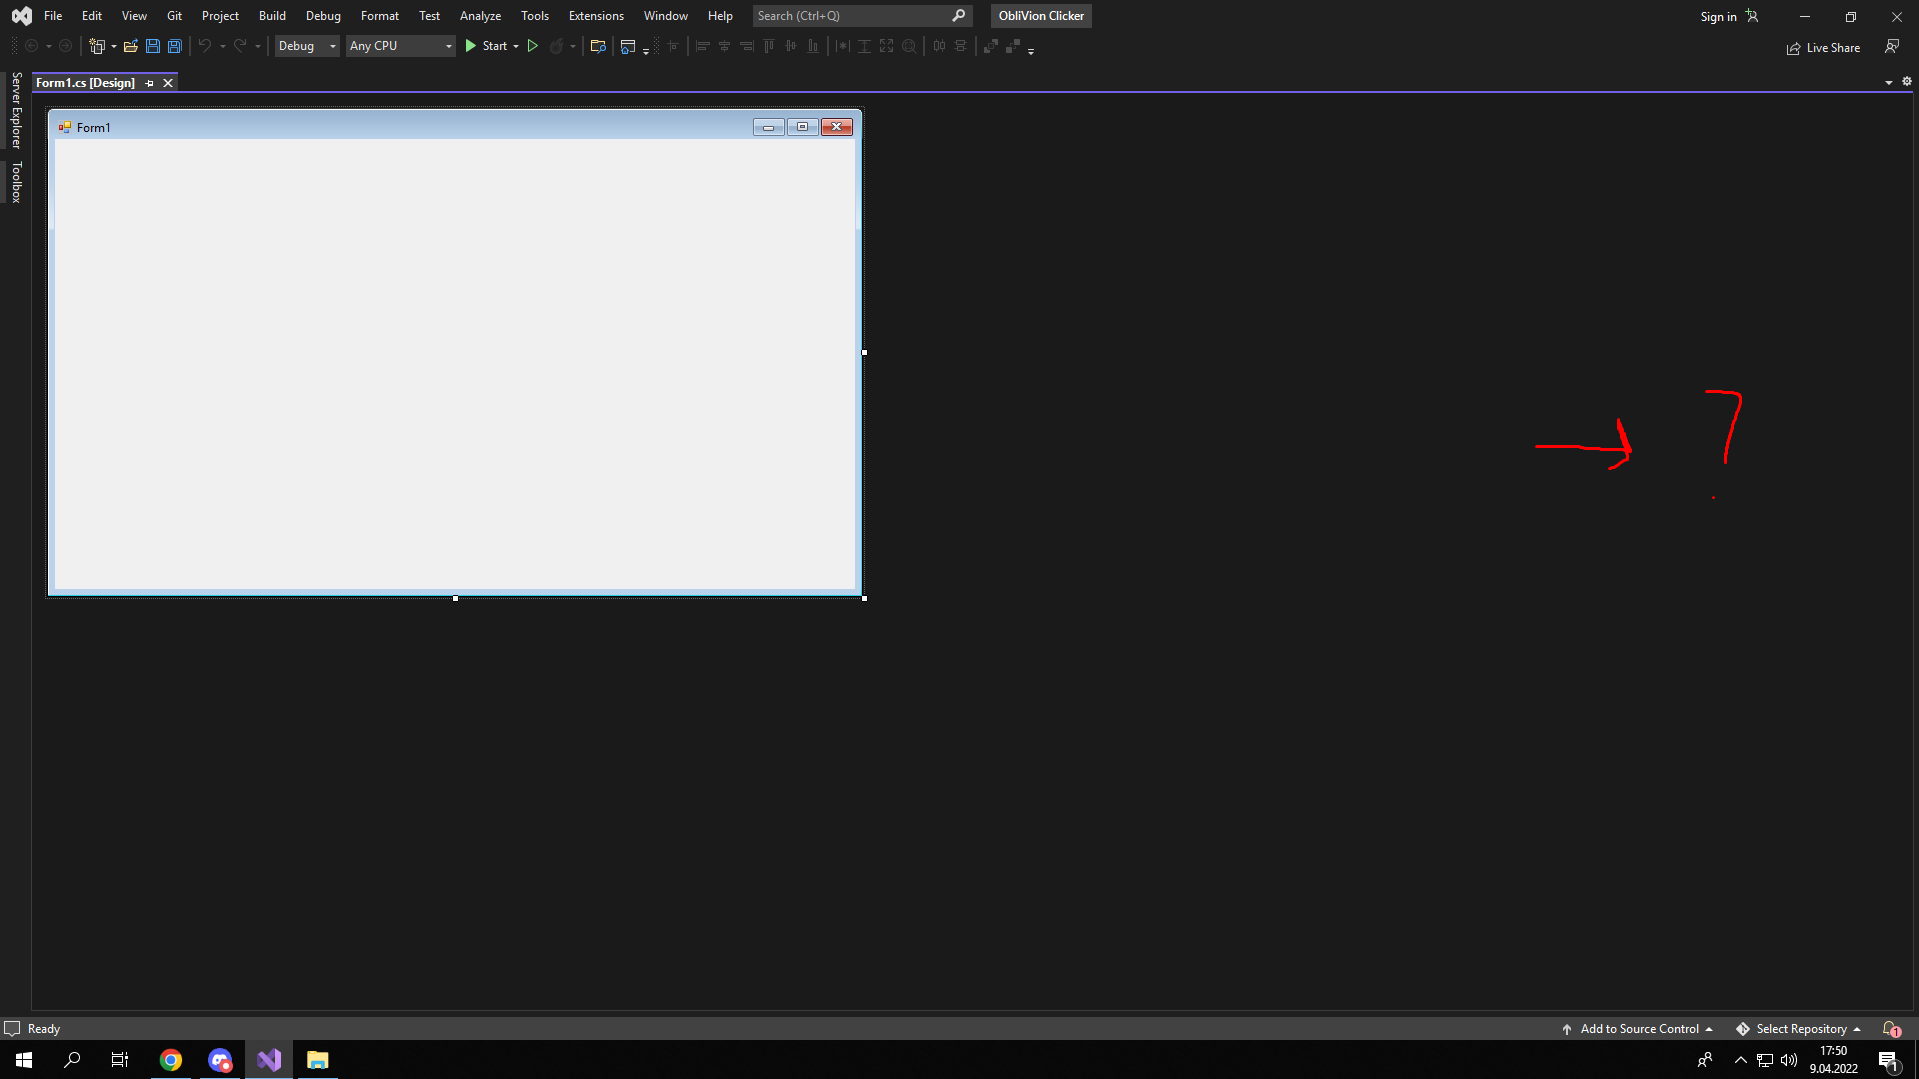The image size is (1919, 1079).
Task: Open the Start button dropdown arrow
Action: point(516,46)
